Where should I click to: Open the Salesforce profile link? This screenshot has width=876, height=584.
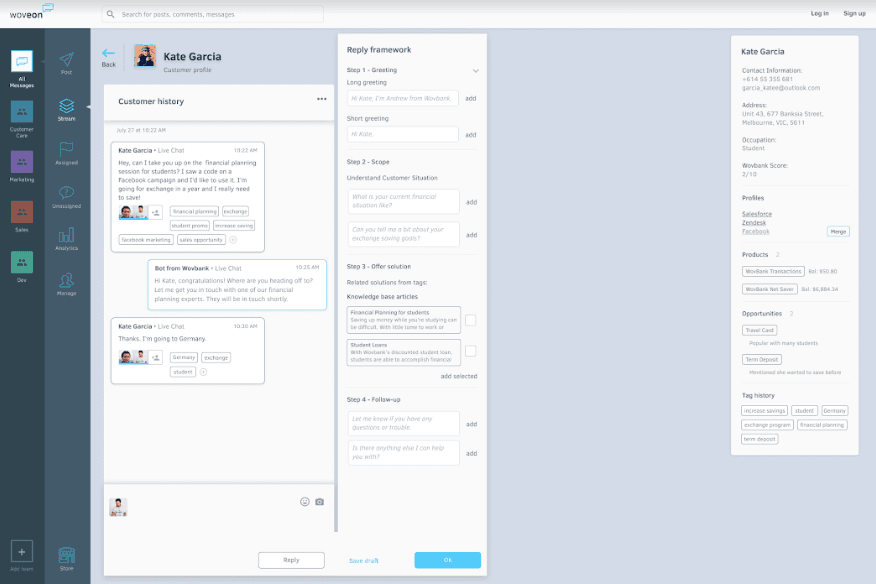pyautogui.click(x=756, y=214)
